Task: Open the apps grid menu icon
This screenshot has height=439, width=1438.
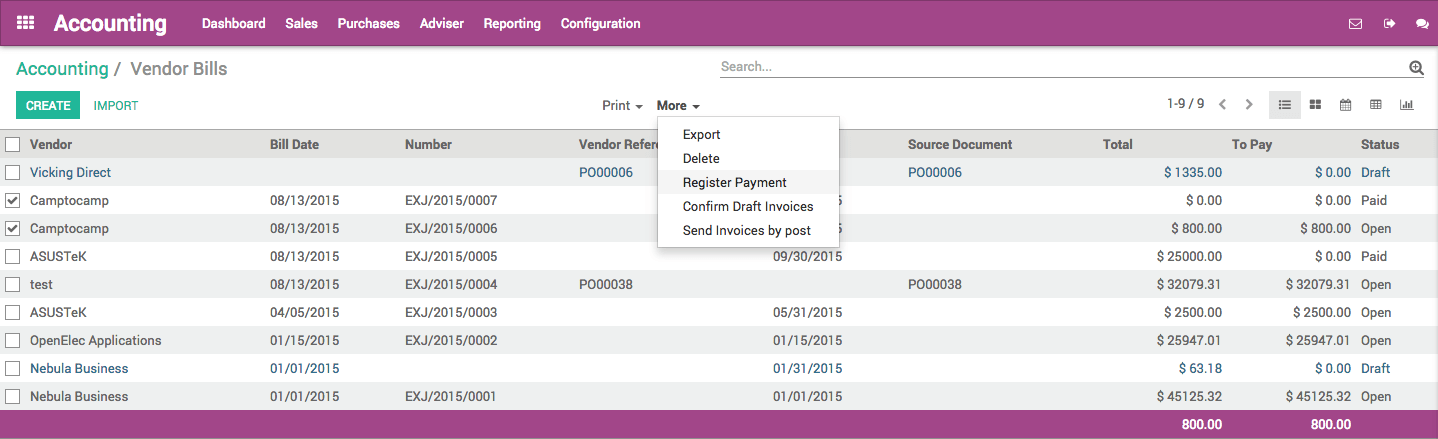Action: tap(26, 23)
